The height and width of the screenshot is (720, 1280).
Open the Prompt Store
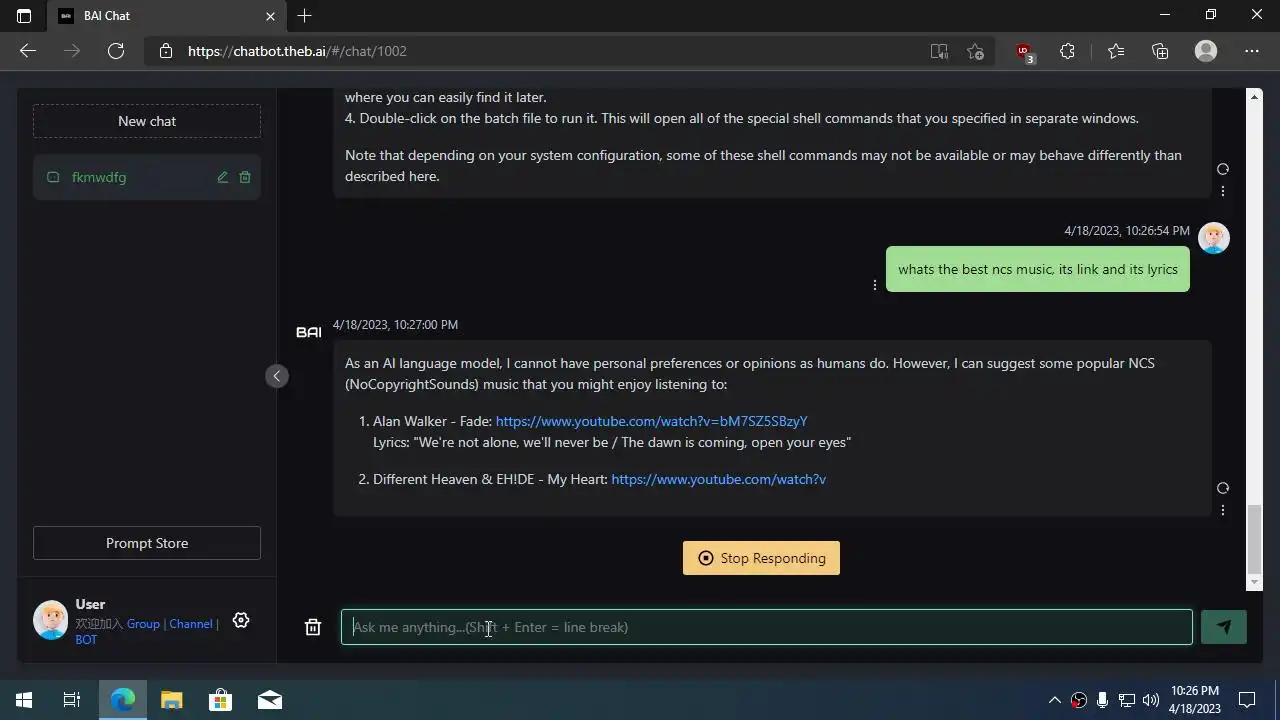click(x=147, y=543)
